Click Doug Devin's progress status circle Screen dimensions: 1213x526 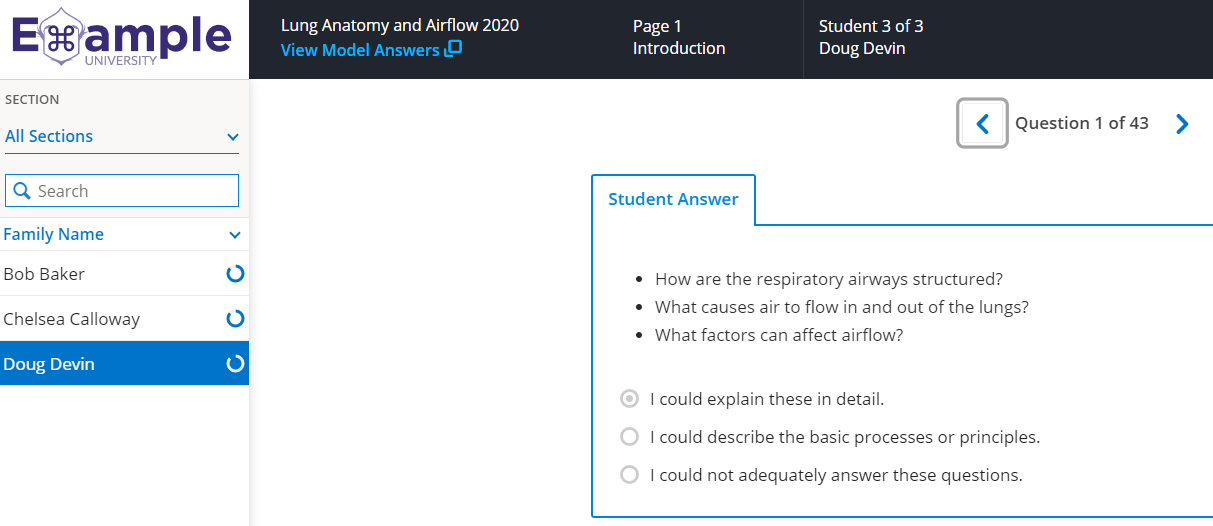pos(235,364)
